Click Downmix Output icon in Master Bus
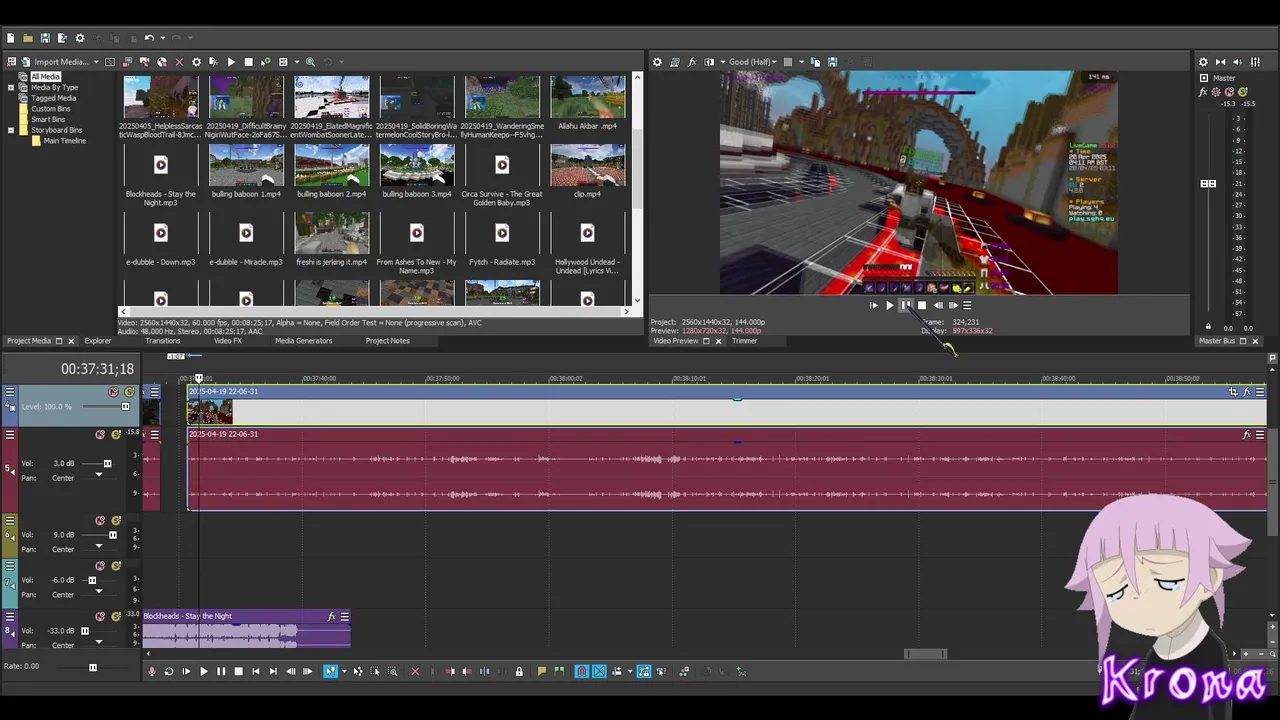Viewport: 1280px width, 720px height. pyautogui.click(x=1221, y=62)
